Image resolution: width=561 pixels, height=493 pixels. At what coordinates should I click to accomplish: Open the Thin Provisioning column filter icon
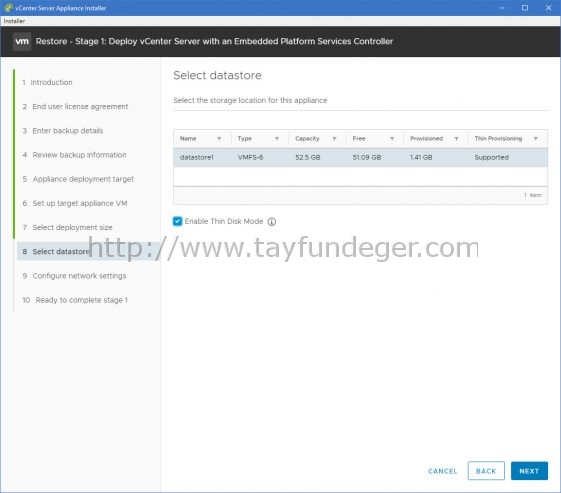(x=536, y=138)
